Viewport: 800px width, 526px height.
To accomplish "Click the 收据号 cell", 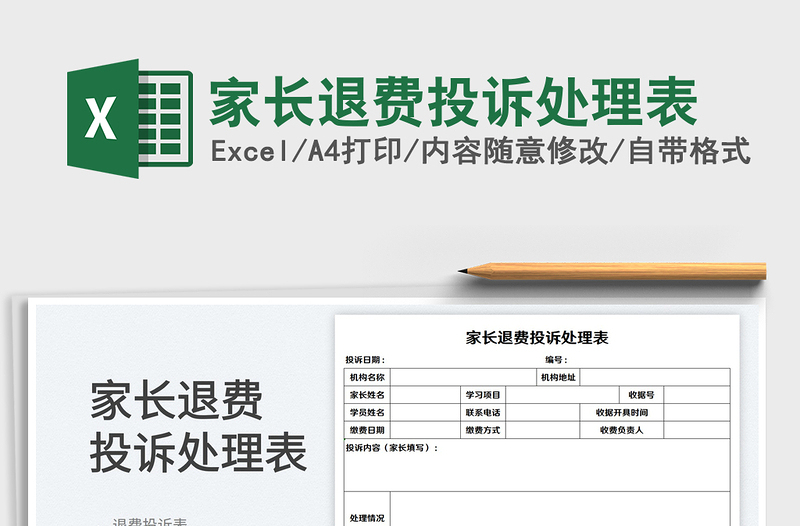I will click(642, 395).
